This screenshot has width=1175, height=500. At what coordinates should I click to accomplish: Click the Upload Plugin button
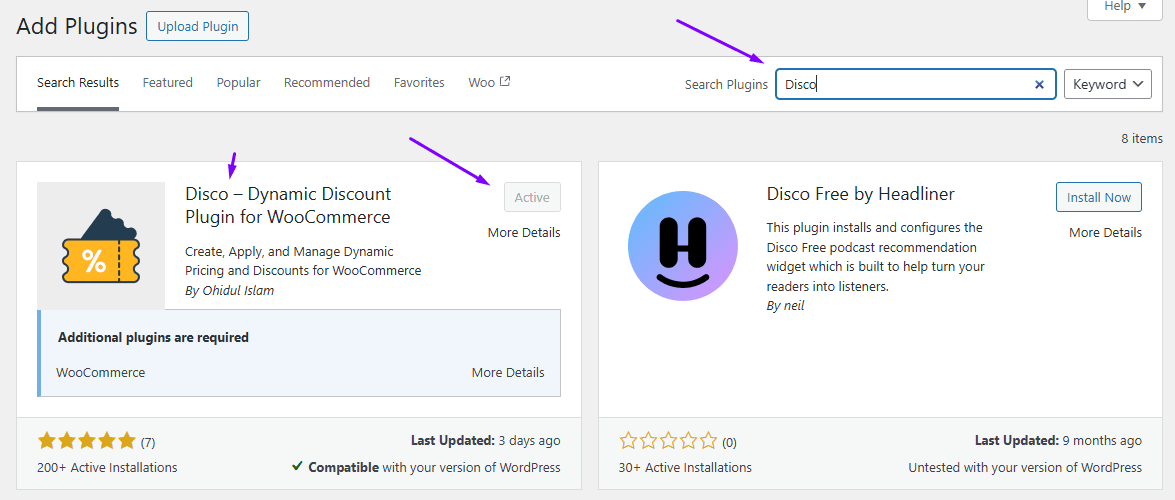pyautogui.click(x=198, y=27)
